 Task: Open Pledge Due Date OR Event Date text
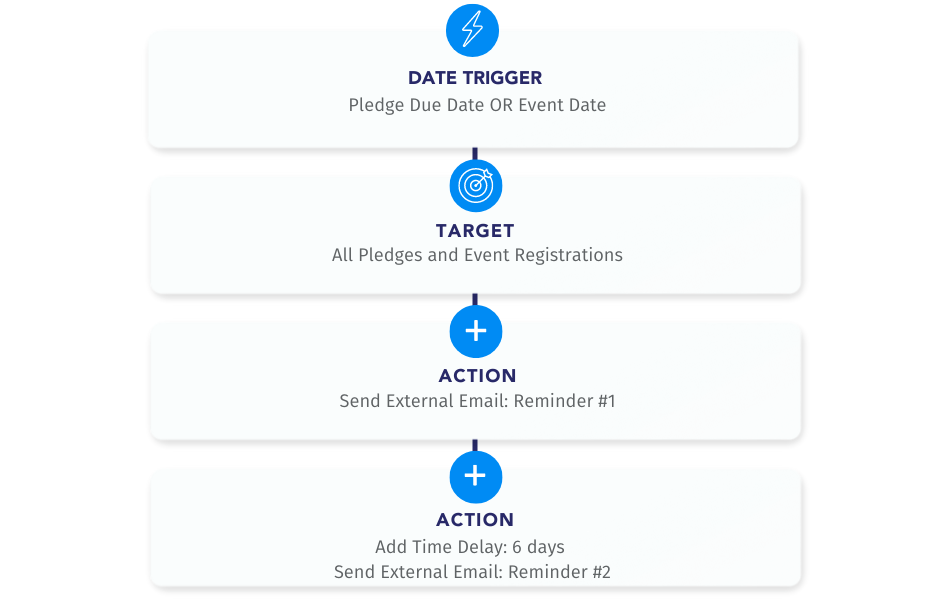click(x=477, y=105)
